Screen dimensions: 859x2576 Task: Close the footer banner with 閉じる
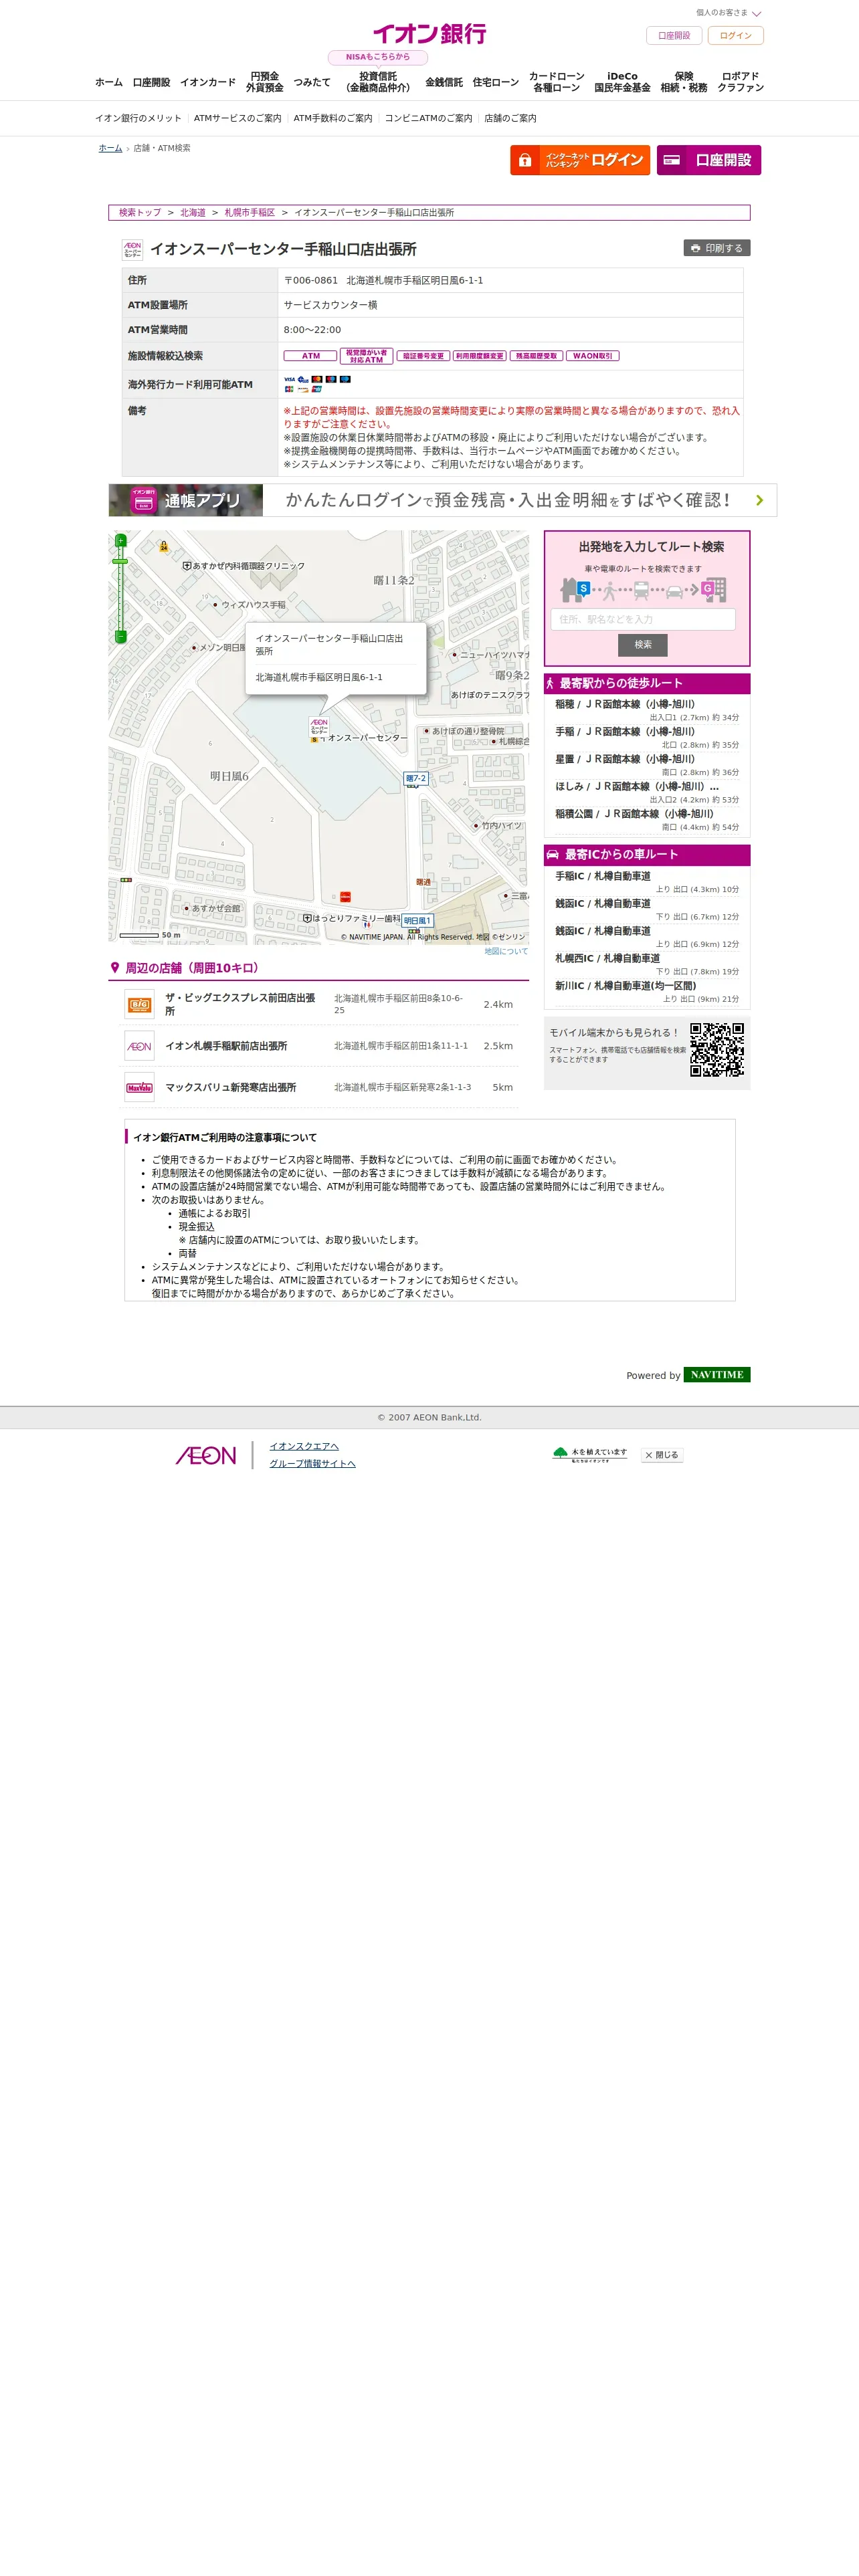click(x=662, y=1455)
